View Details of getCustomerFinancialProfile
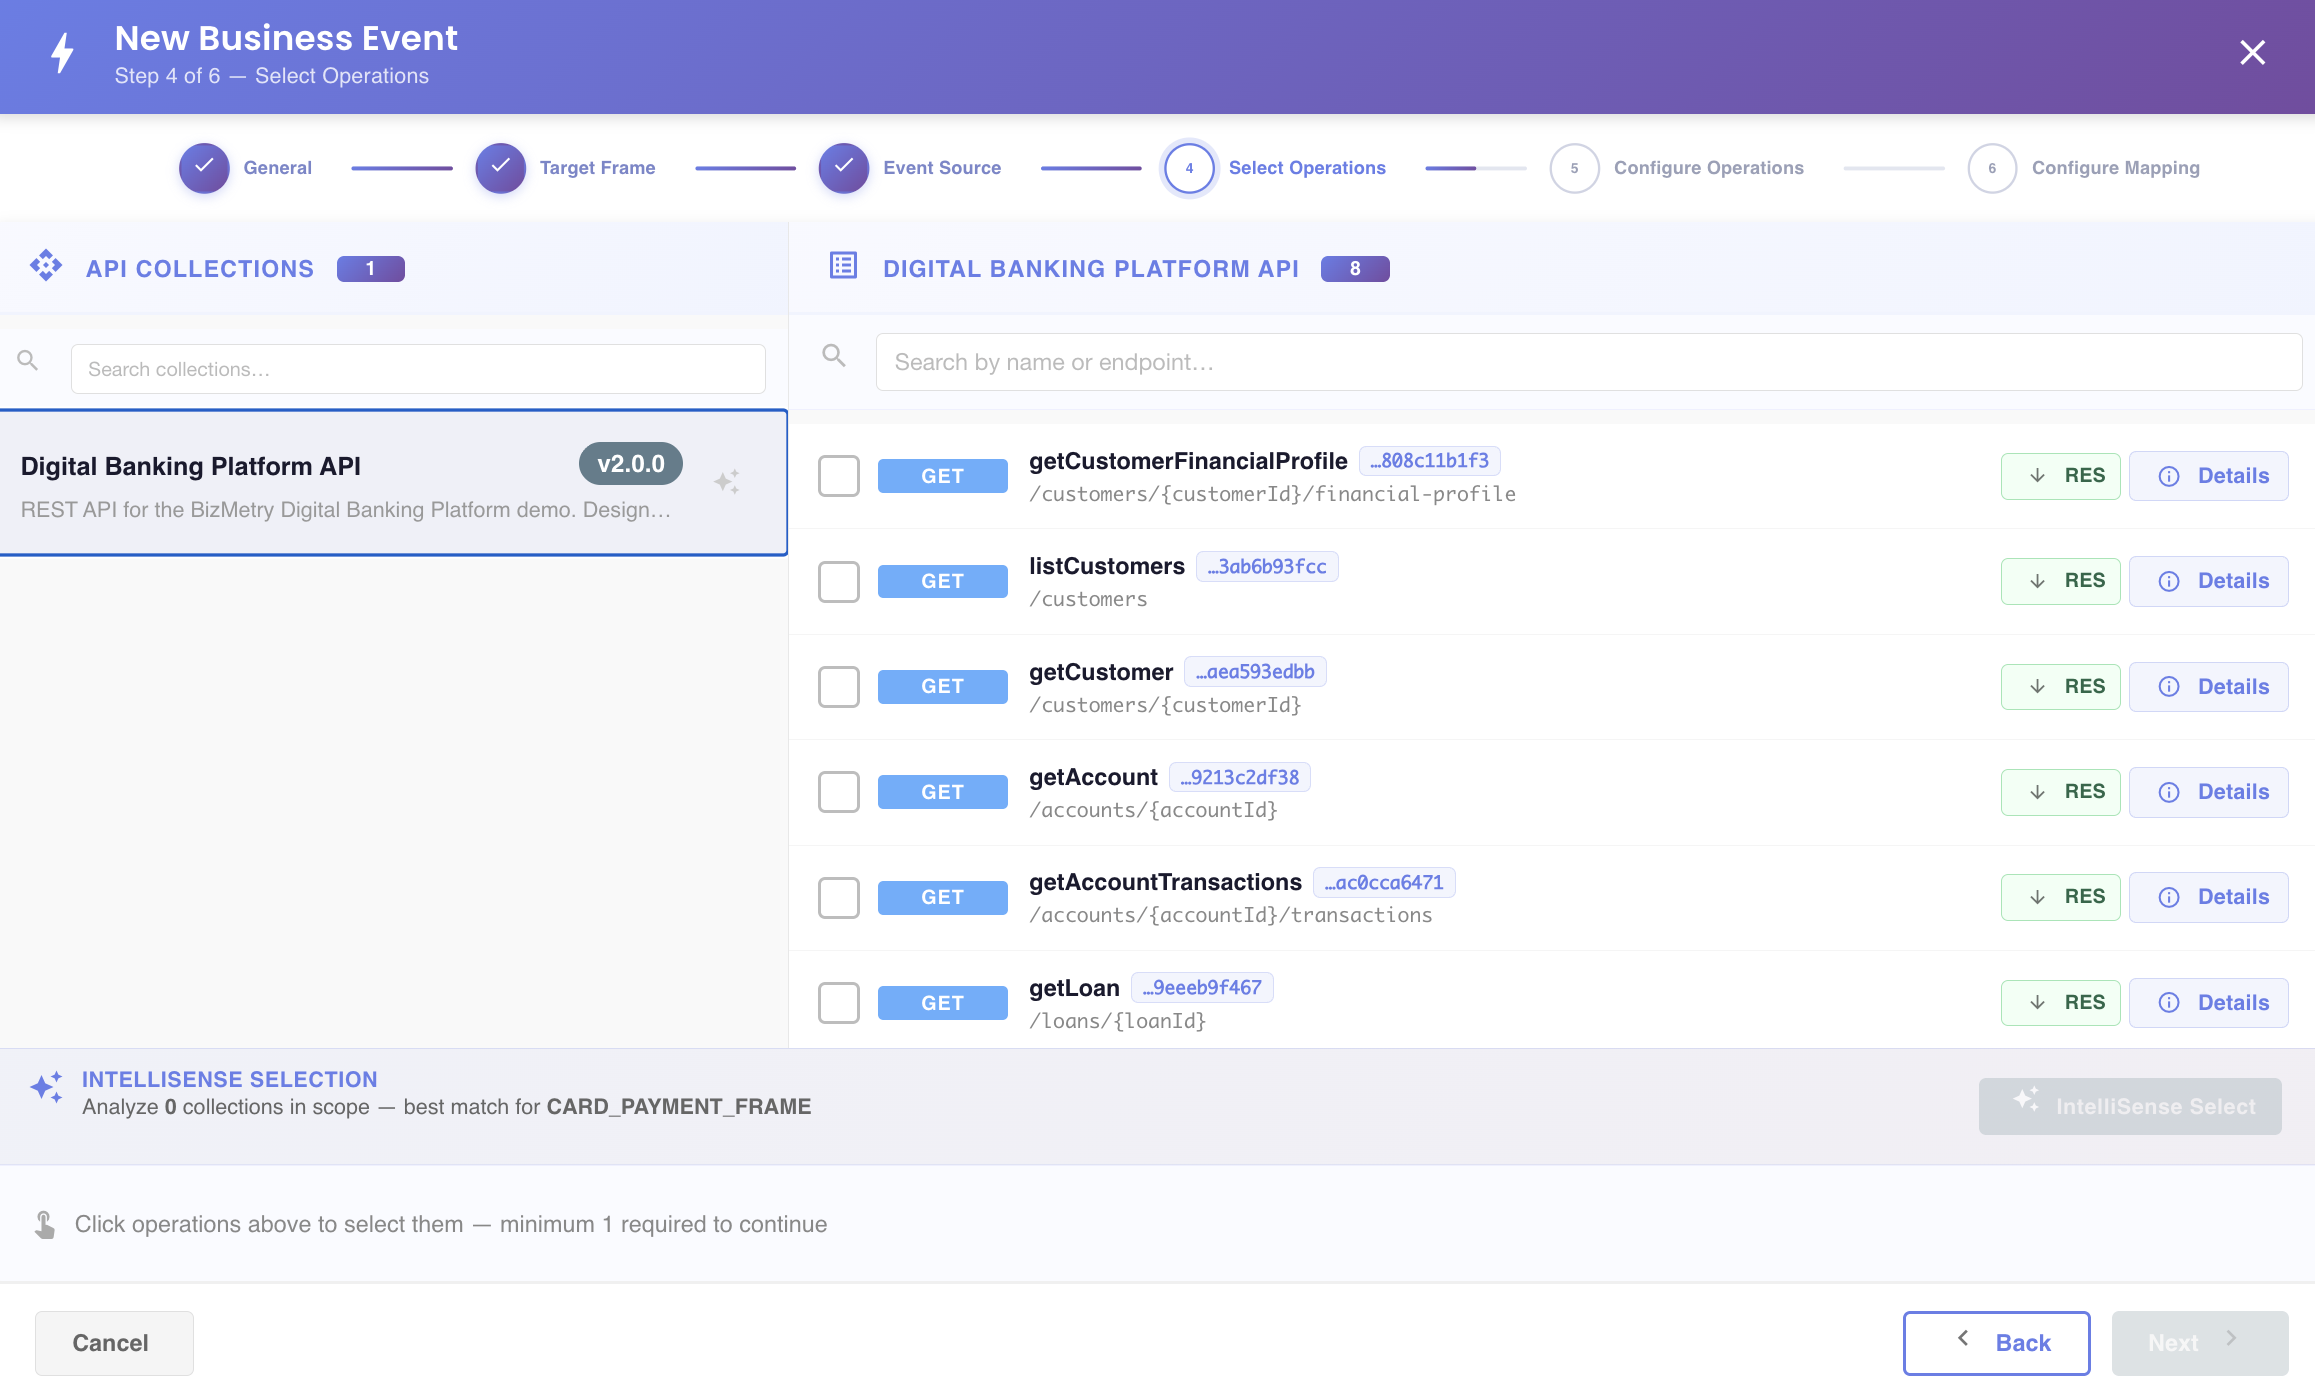The height and width of the screenshot is (1390, 2315). 2209,476
